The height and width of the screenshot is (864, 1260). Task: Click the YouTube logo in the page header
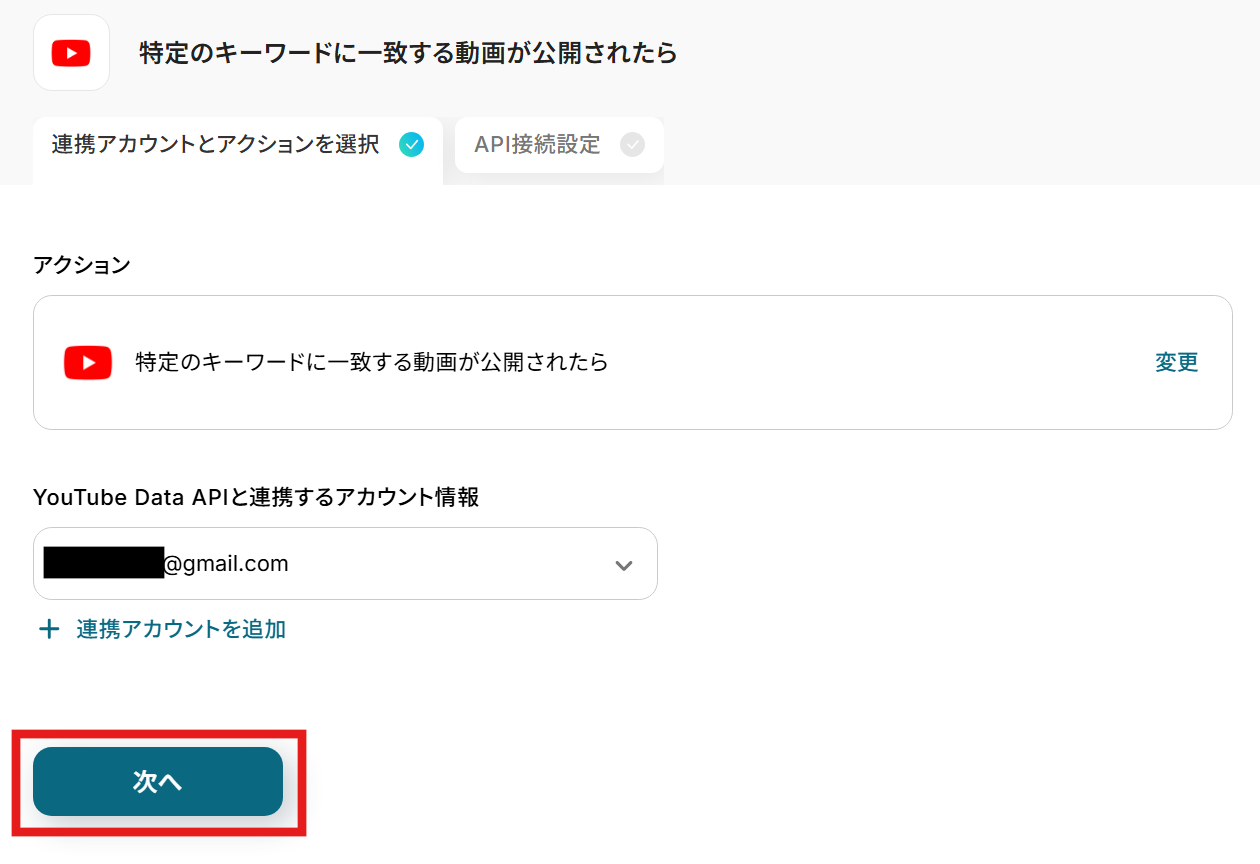click(71, 53)
